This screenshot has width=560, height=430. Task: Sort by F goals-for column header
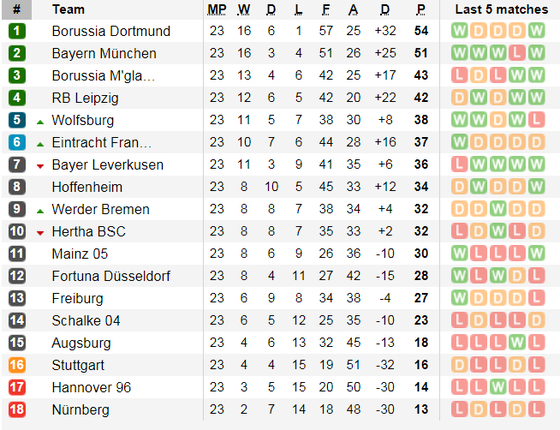pyautogui.click(x=326, y=9)
